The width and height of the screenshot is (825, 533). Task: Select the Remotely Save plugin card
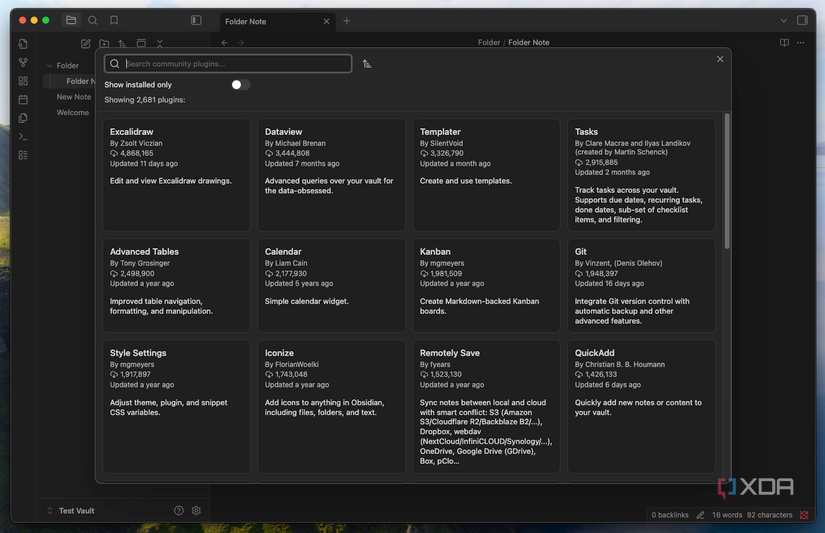486,406
